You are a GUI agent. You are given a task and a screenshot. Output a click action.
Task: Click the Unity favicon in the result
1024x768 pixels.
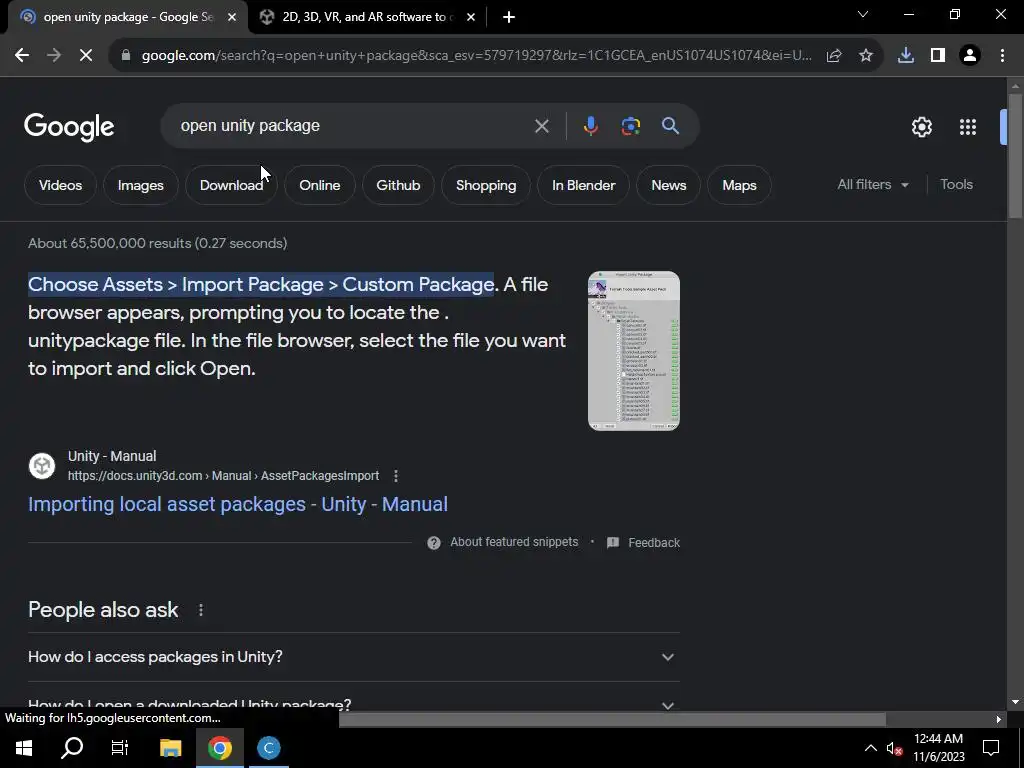(x=42, y=466)
